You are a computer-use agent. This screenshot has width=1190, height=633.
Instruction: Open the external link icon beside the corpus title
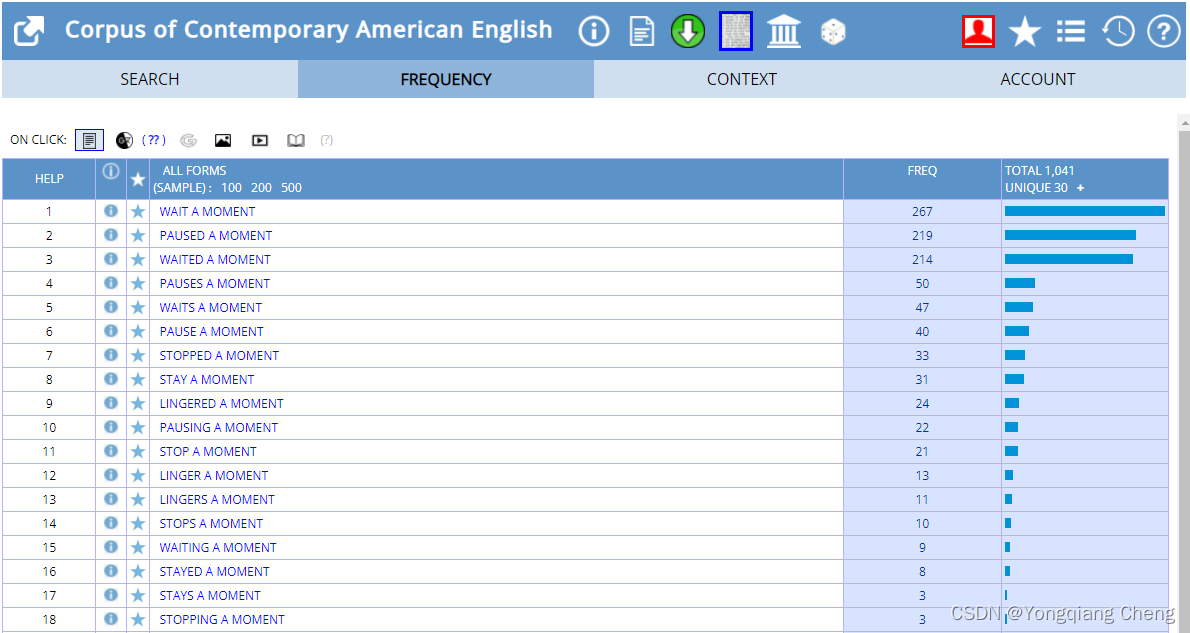point(30,31)
